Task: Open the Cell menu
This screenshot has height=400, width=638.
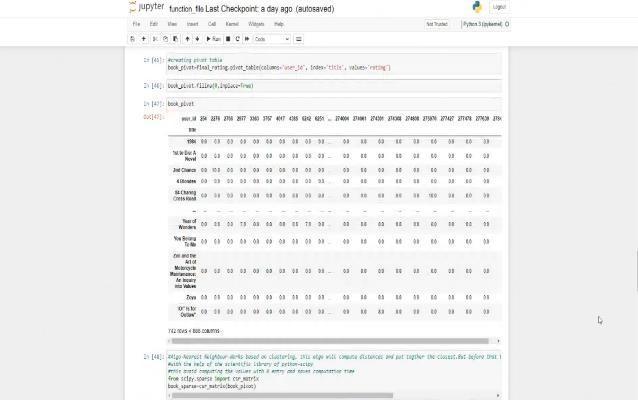Action: [212, 24]
